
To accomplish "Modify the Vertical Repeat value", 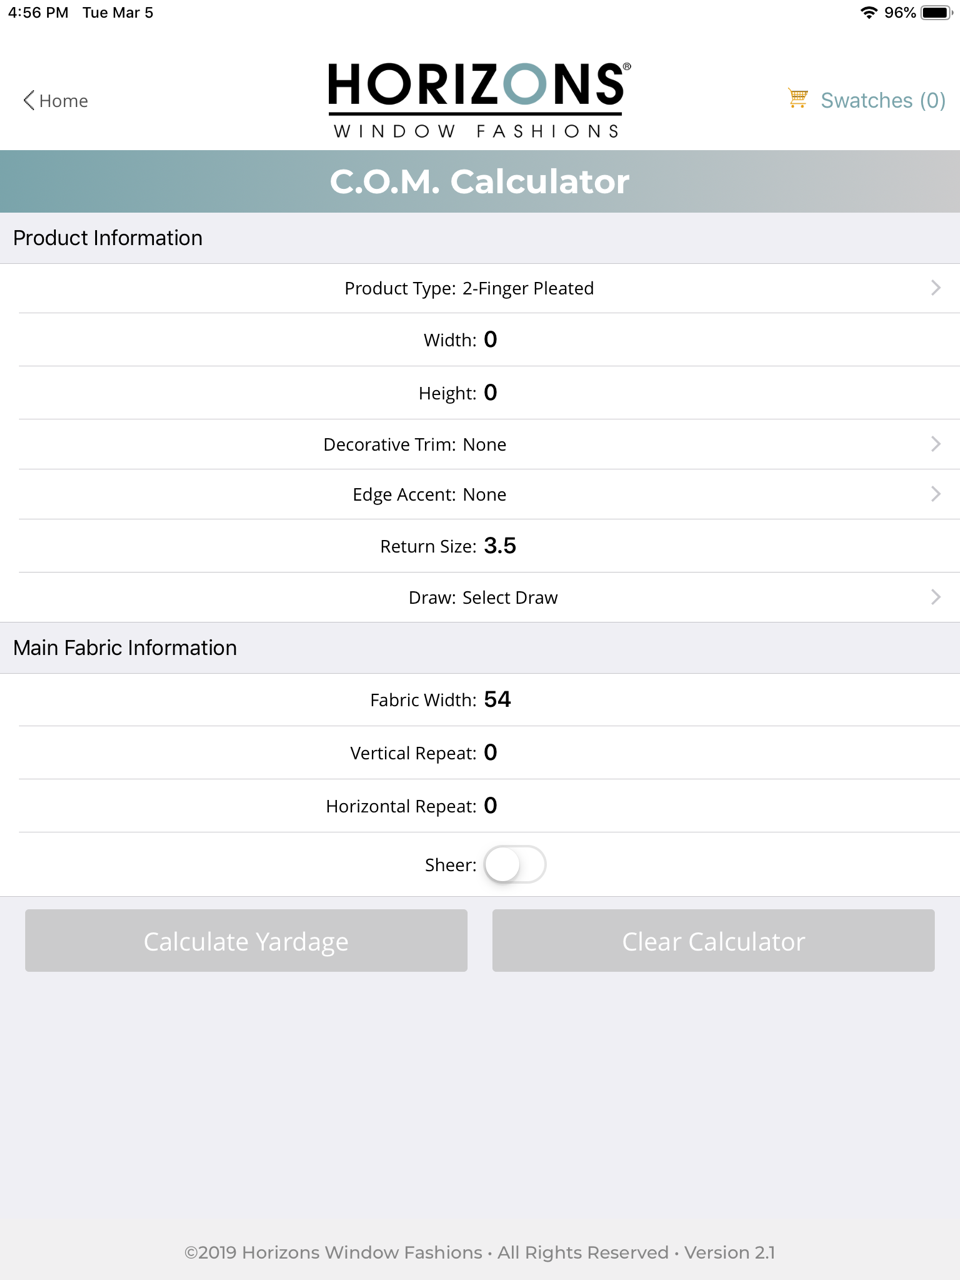I will [490, 752].
